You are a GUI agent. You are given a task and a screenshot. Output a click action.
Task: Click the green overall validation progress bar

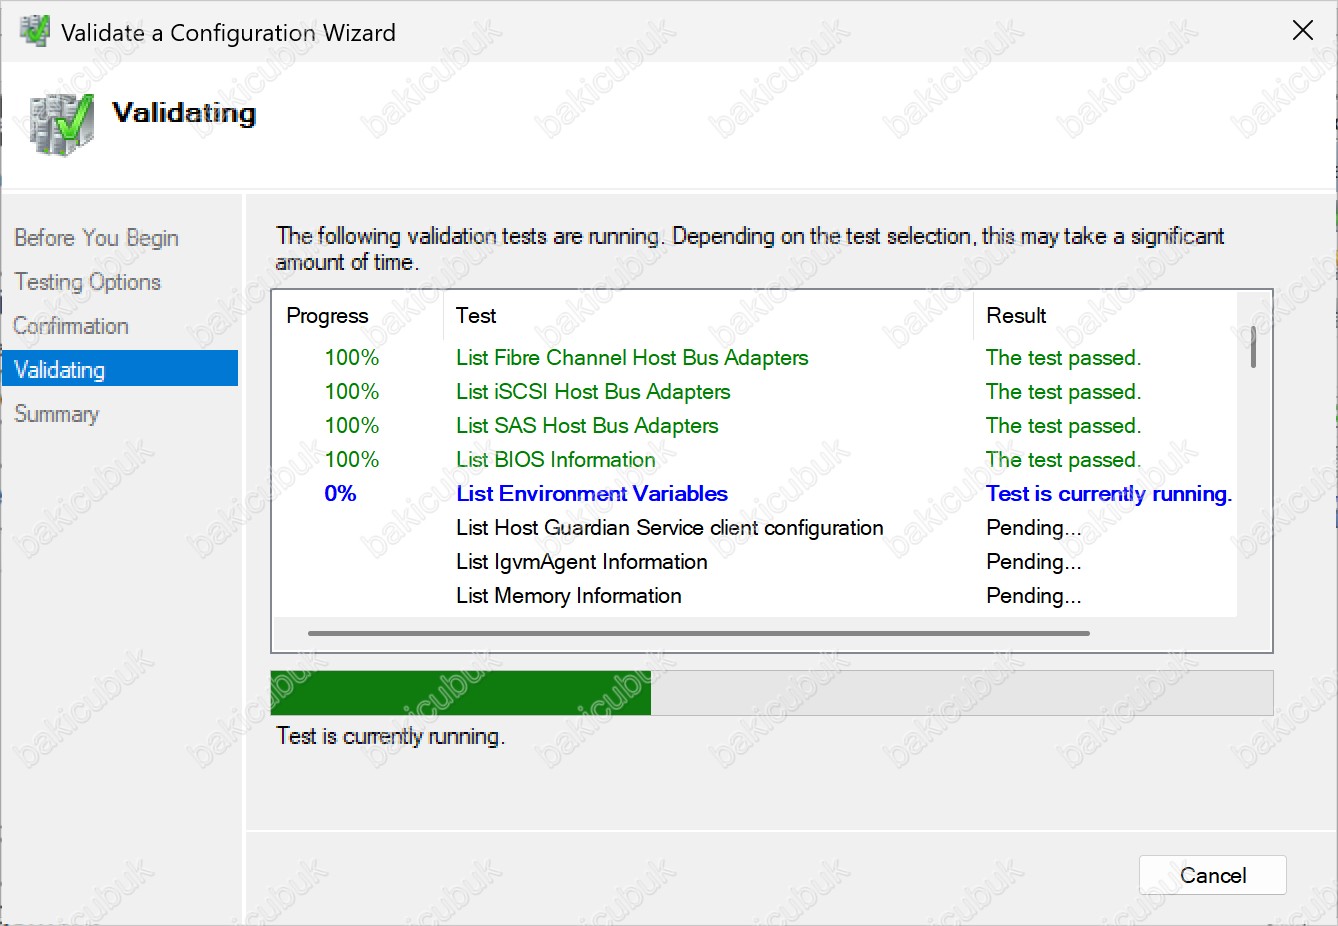(461, 693)
